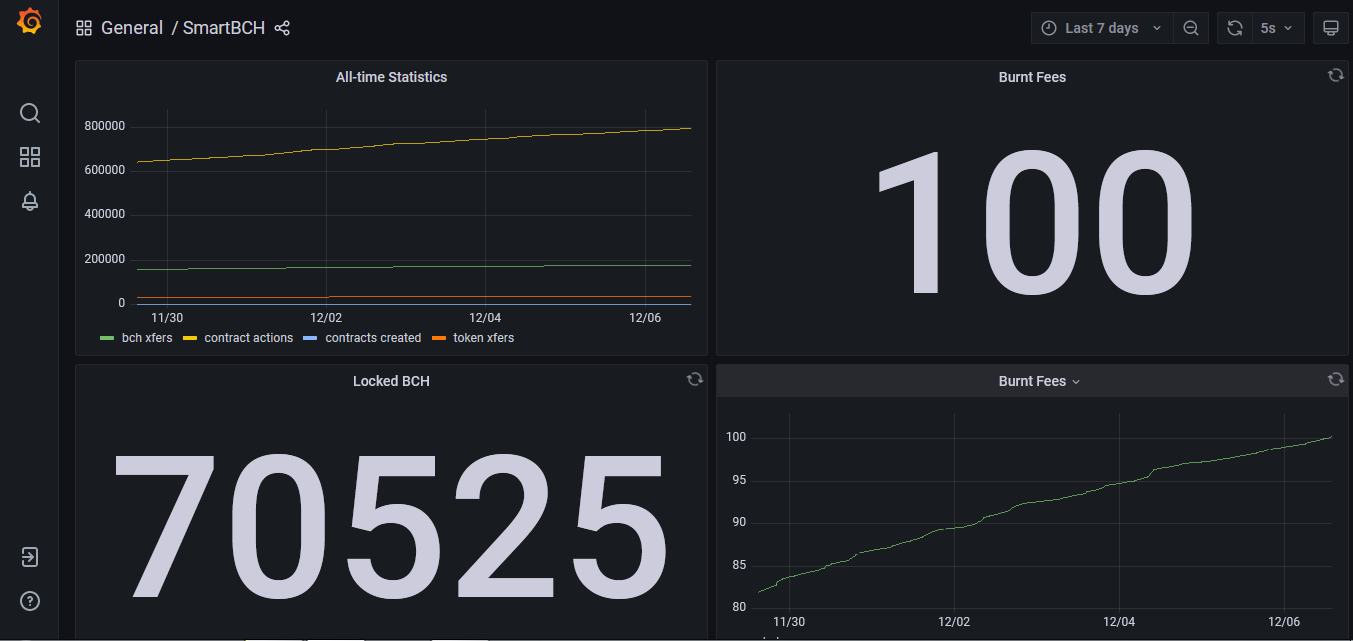Open the Locked BCH panel title
This screenshot has width=1353, height=641.
[391, 381]
